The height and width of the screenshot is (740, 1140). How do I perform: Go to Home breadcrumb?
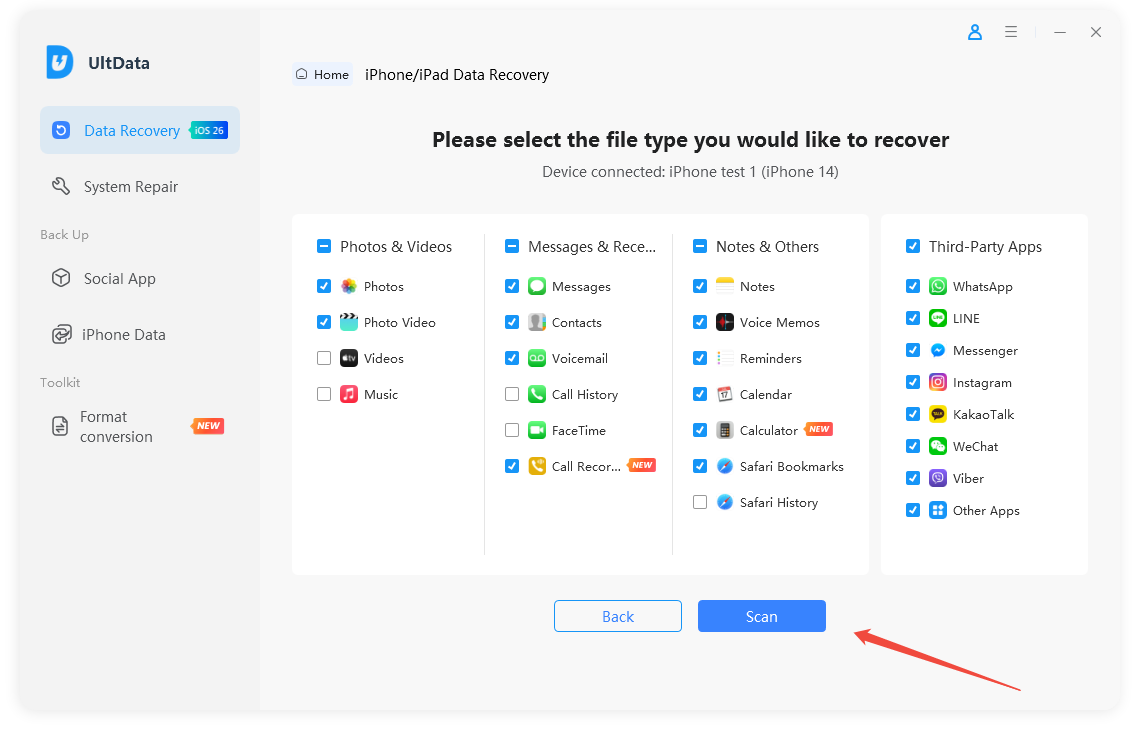323,74
